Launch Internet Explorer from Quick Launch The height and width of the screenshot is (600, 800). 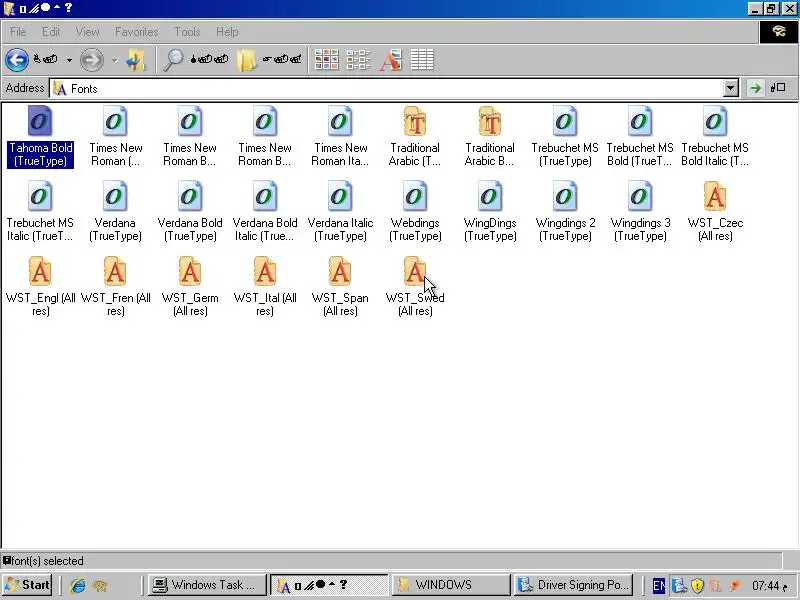(78, 585)
